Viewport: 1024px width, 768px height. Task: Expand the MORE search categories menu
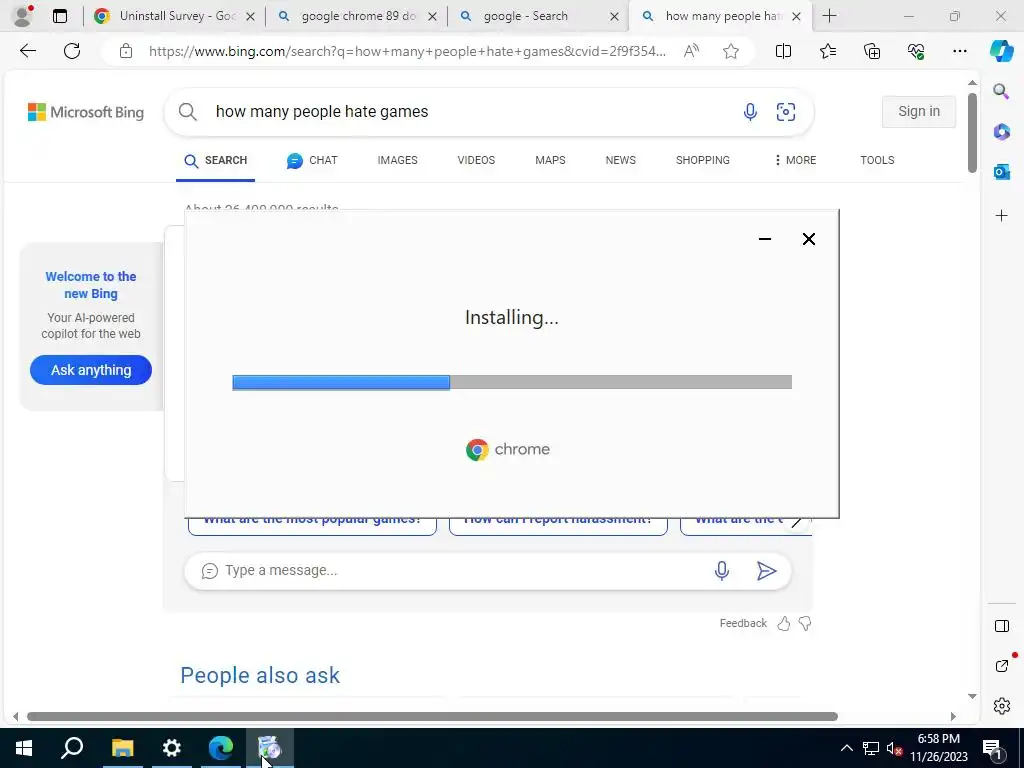click(795, 161)
